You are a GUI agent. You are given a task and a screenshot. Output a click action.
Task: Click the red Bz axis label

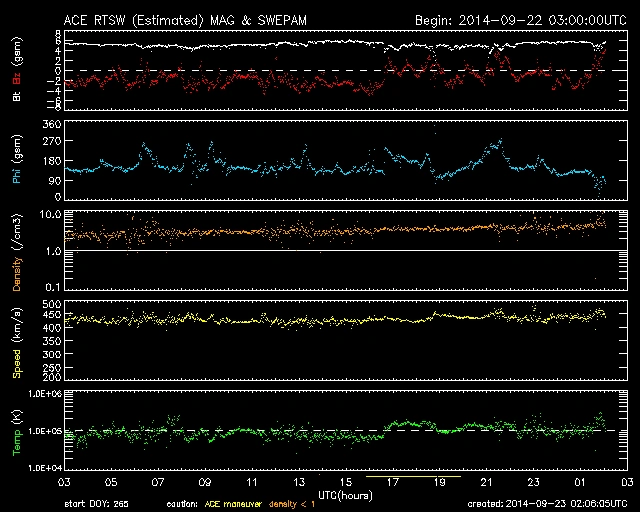(16, 78)
